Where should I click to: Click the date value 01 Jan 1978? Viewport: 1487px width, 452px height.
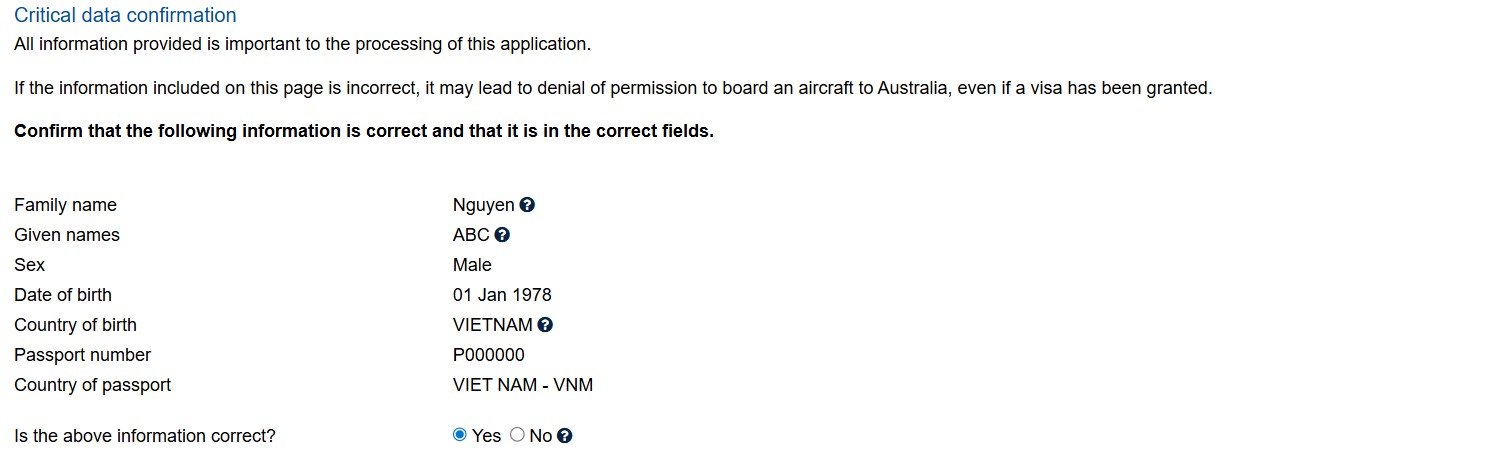coord(502,295)
